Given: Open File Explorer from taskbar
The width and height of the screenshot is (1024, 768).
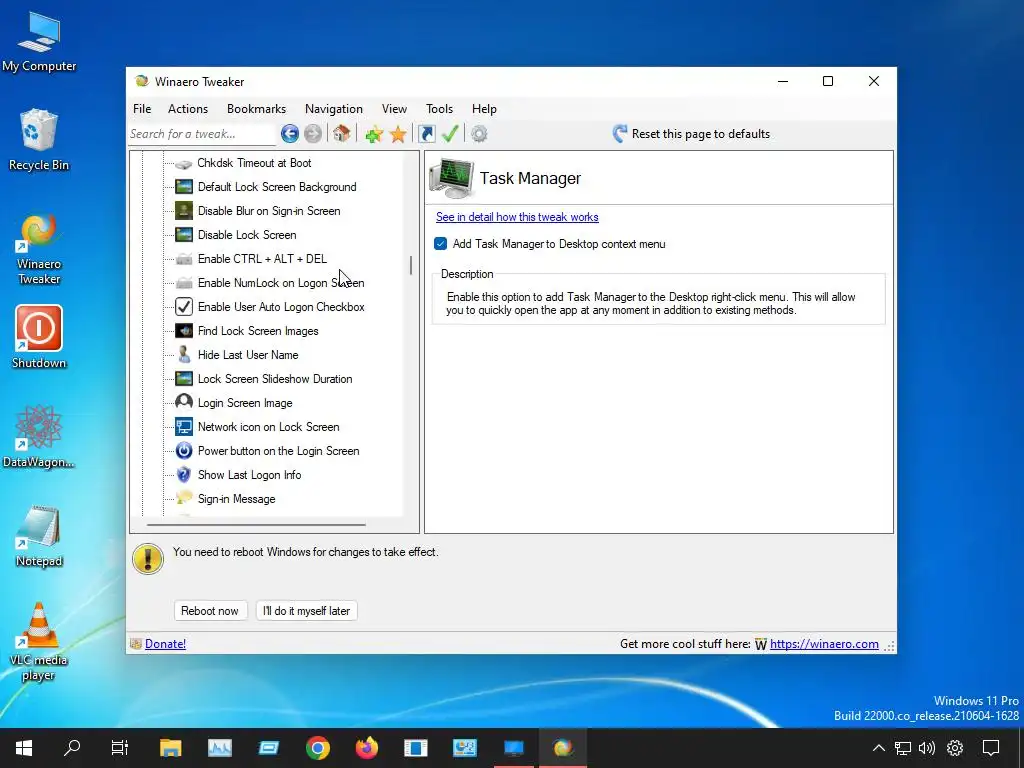Looking at the screenshot, I should (170, 748).
